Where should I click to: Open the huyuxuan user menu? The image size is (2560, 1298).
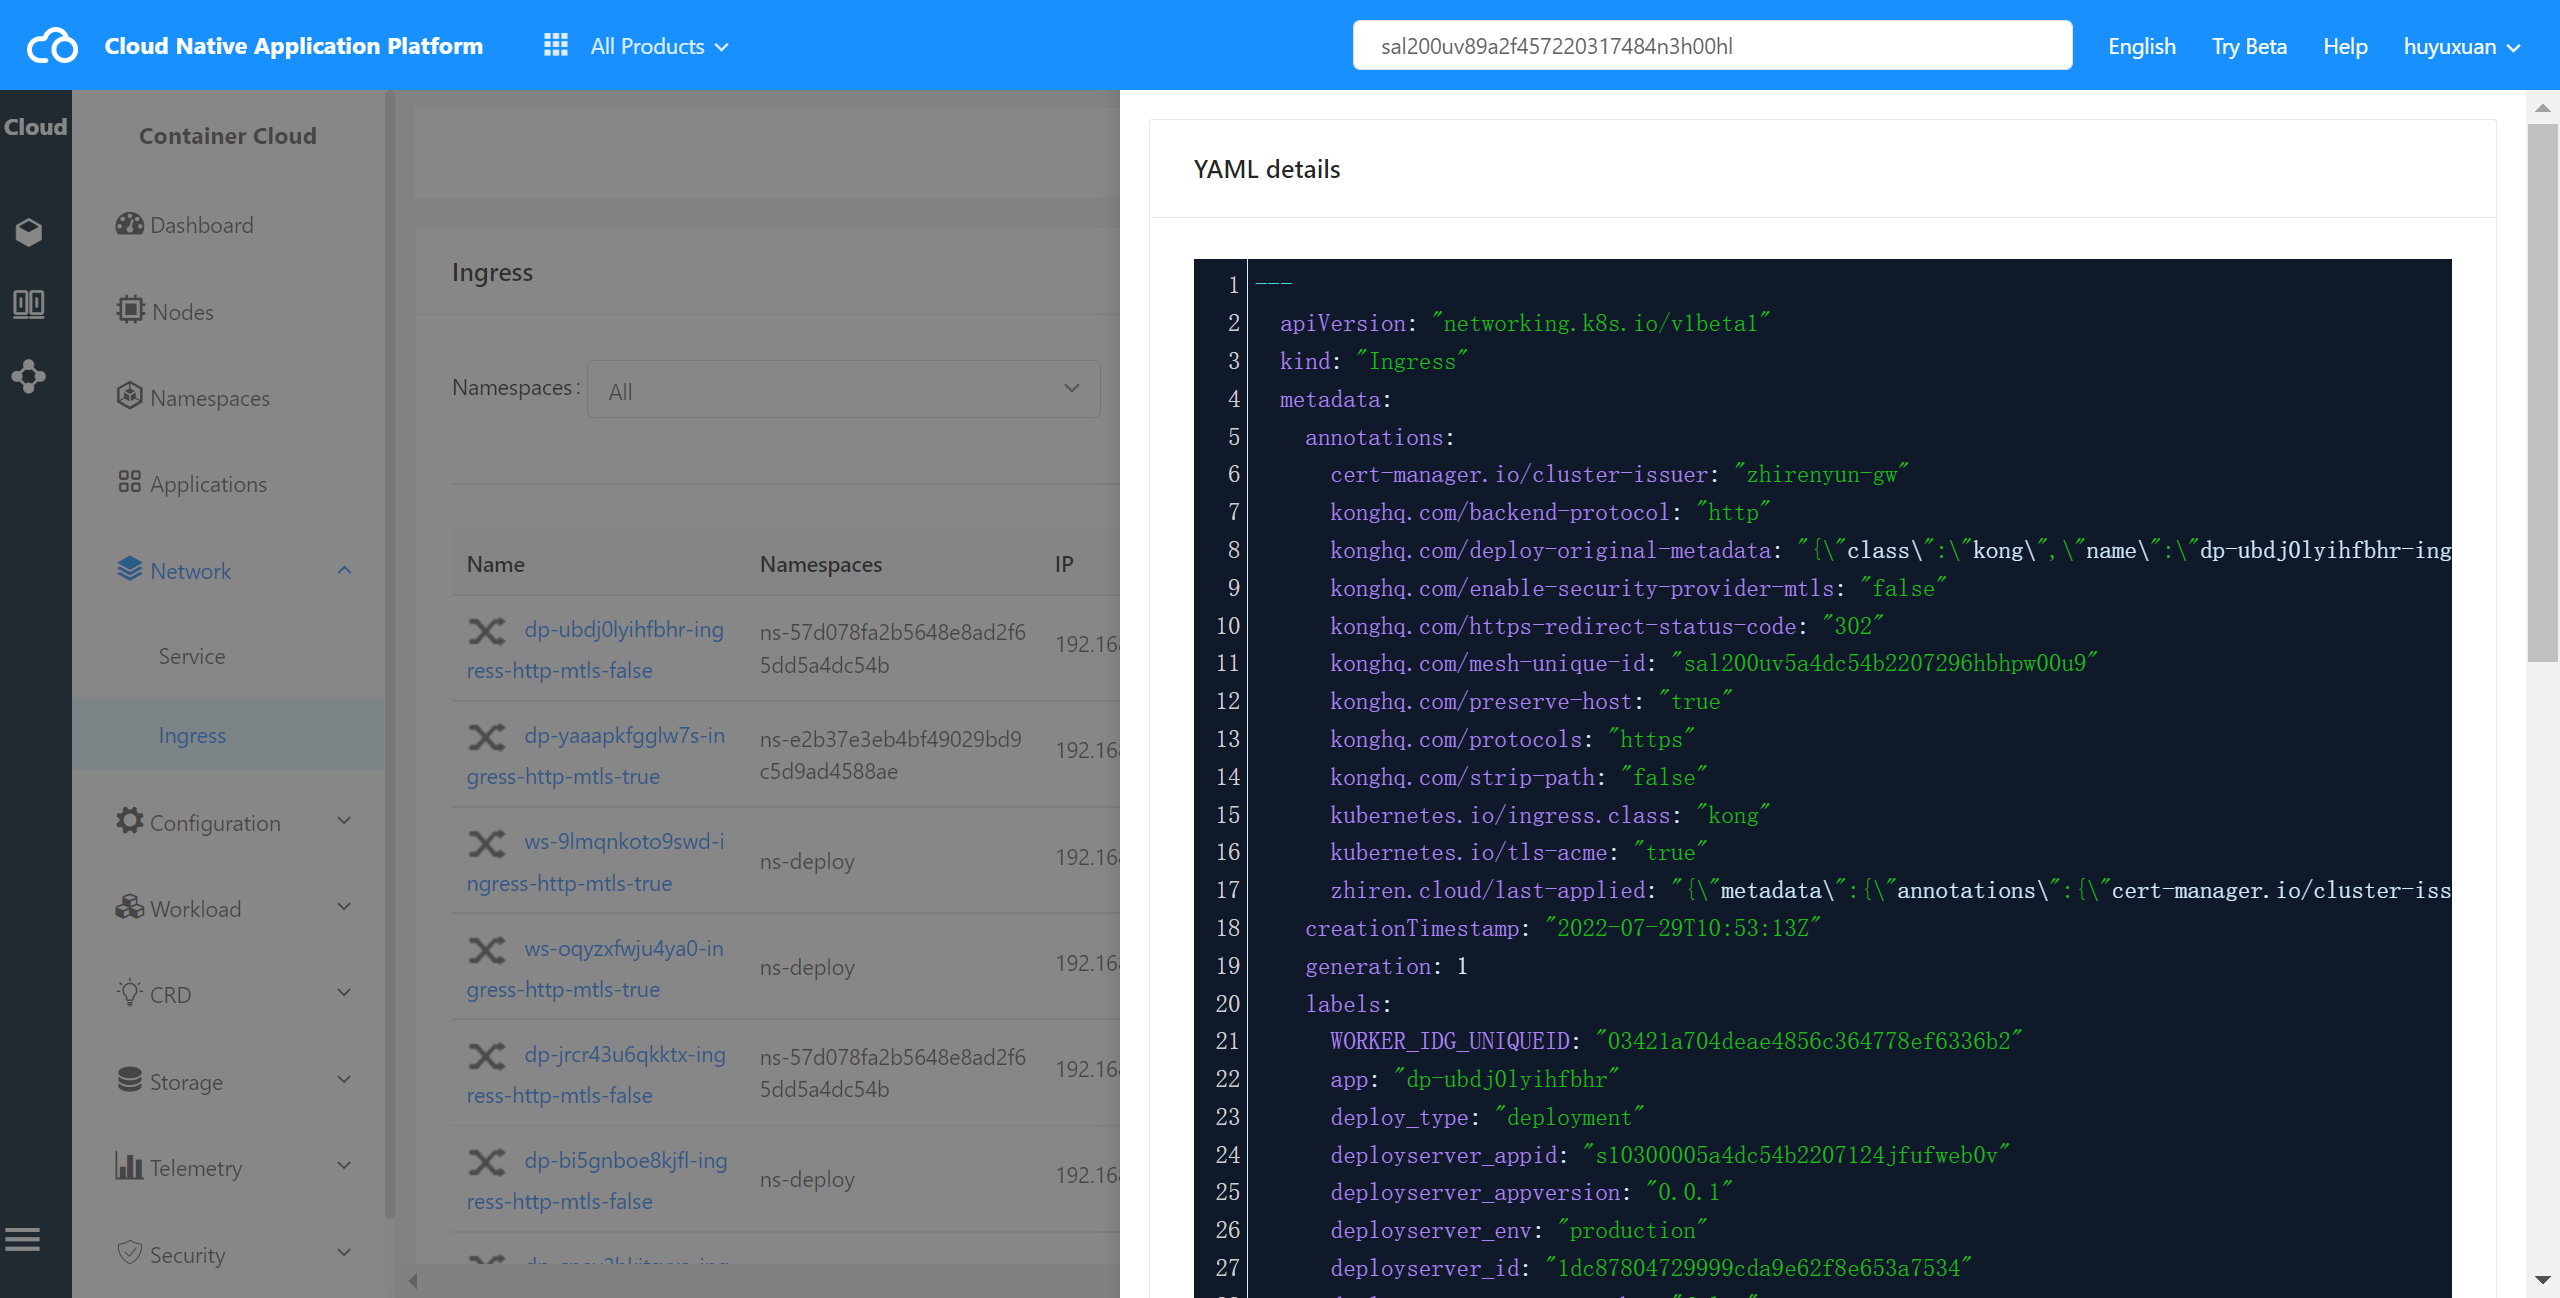(2462, 46)
